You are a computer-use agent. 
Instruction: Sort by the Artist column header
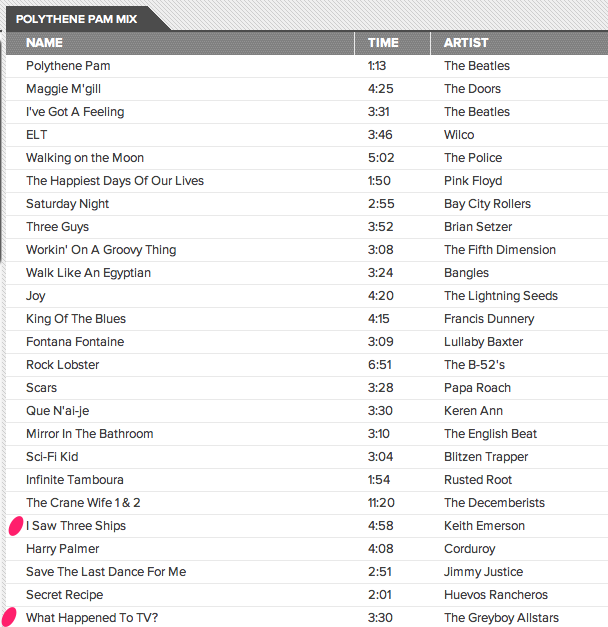click(466, 43)
